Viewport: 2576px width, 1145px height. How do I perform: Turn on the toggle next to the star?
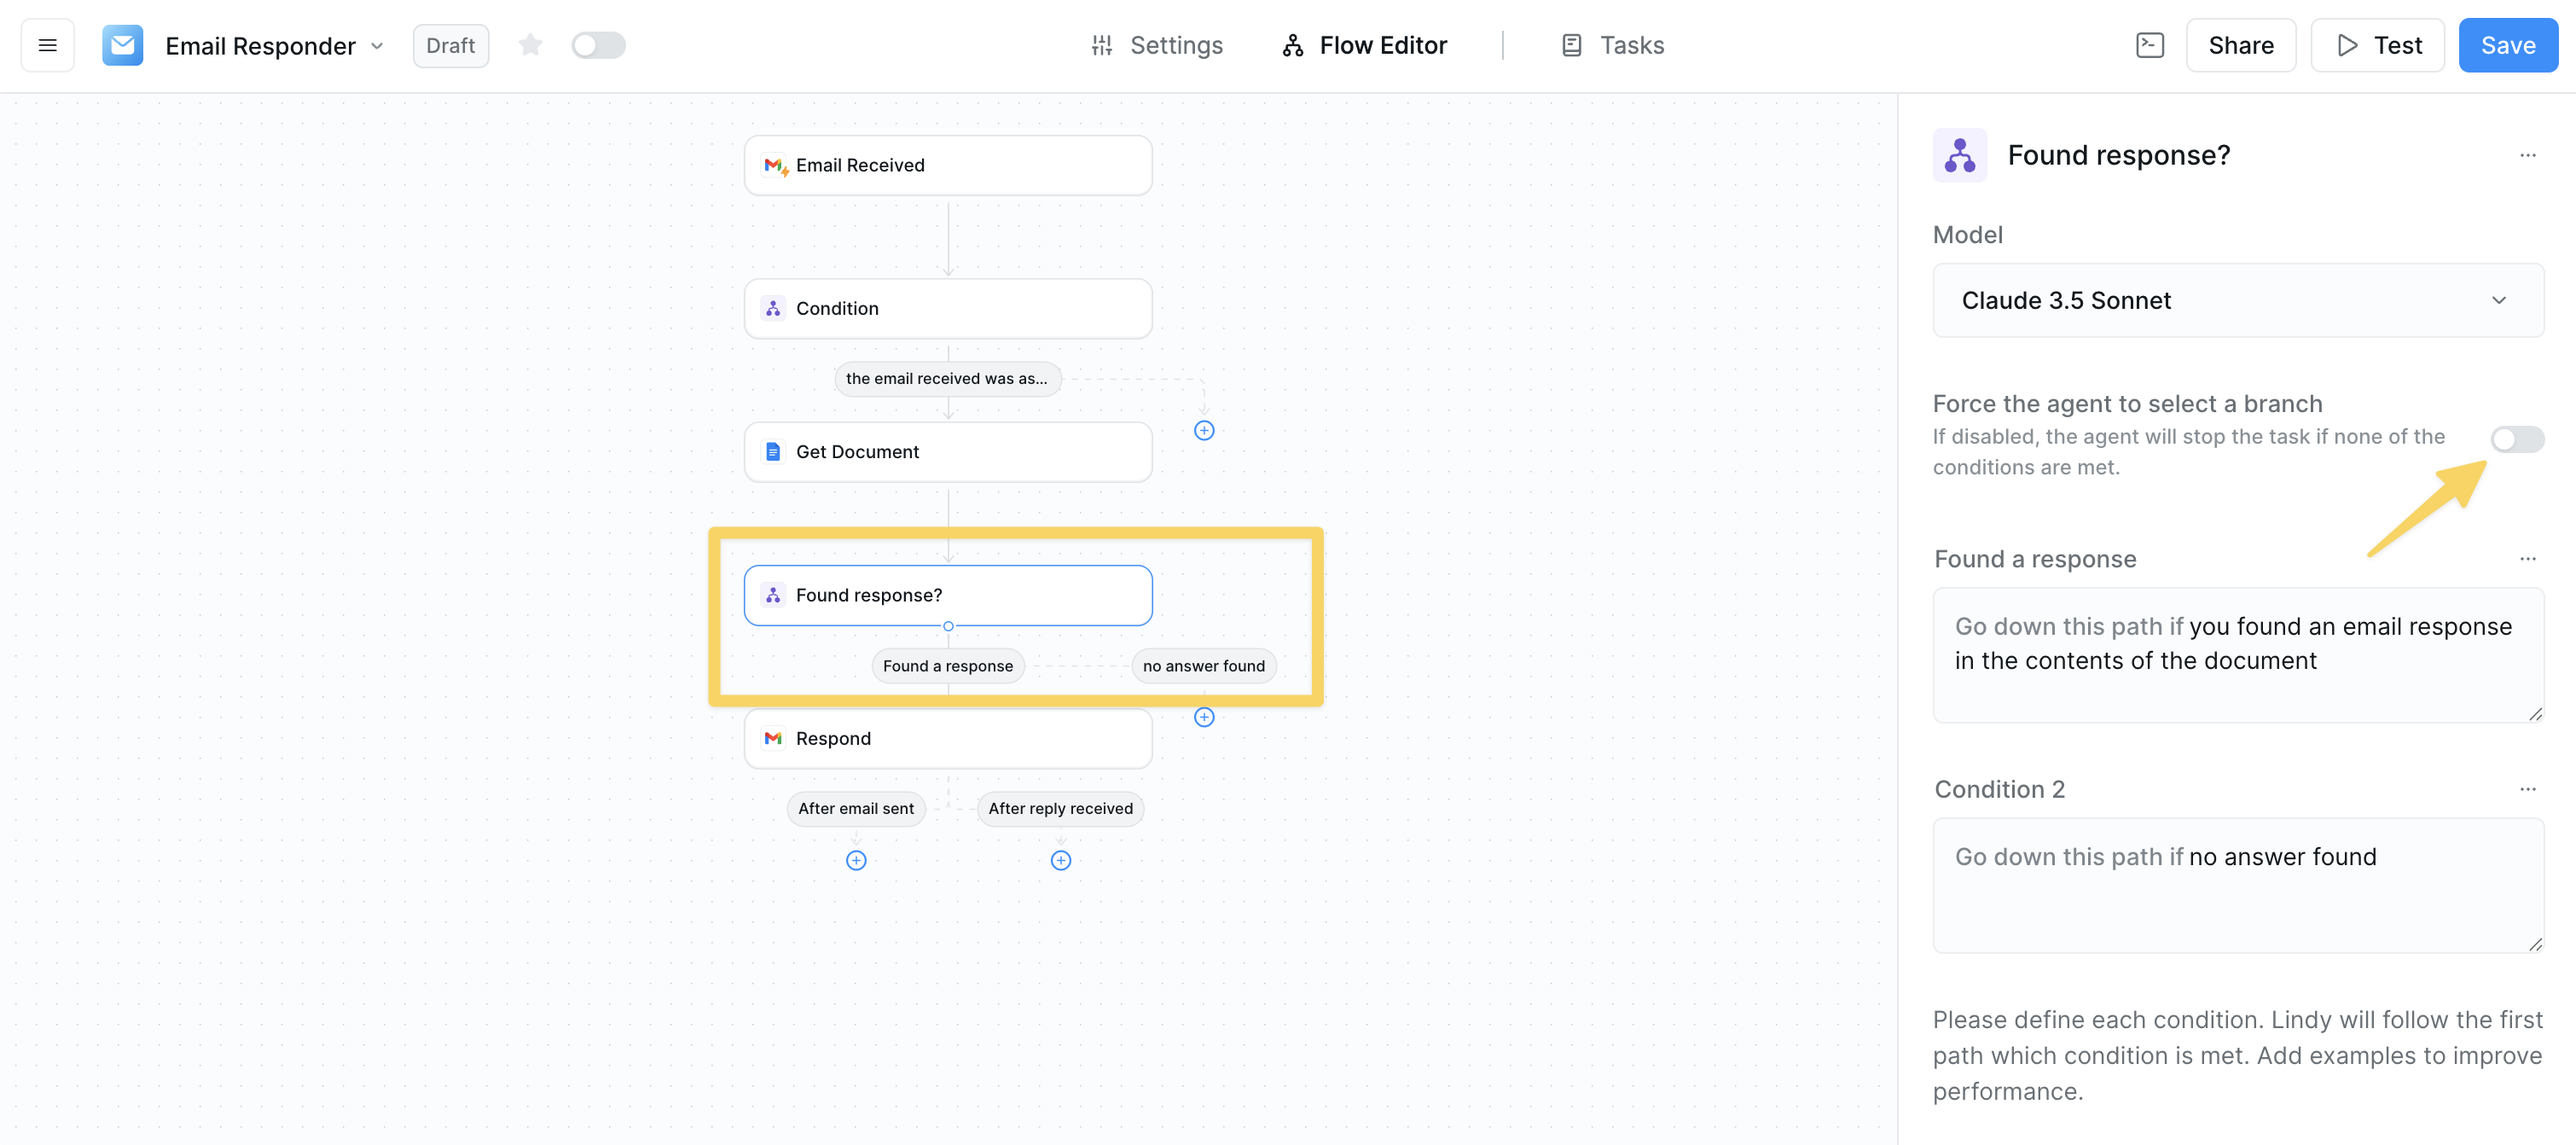click(x=598, y=45)
